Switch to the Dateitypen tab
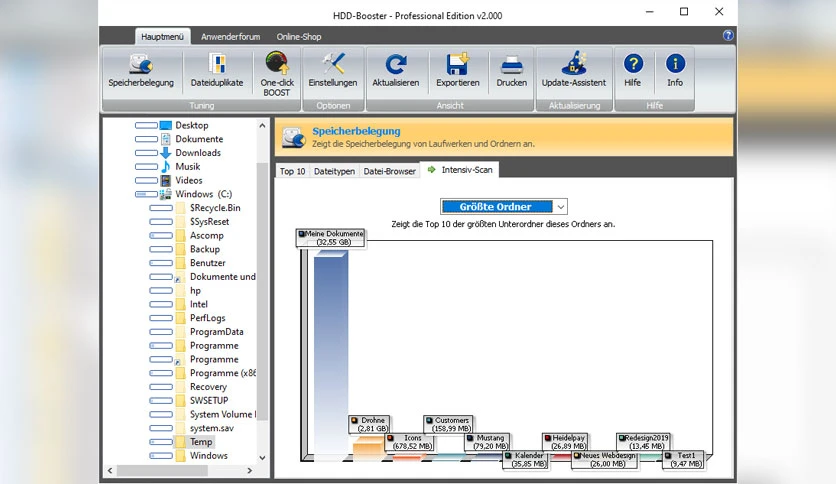This screenshot has height=484, width=836. point(334,171)
